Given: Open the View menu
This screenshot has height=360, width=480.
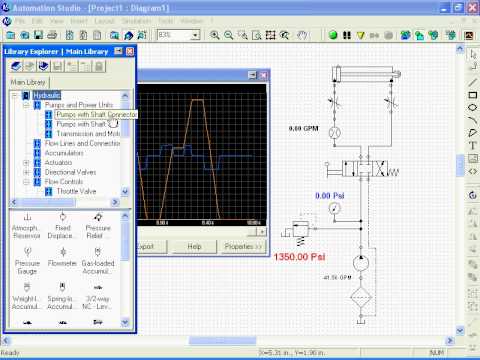Looking at the screenshot, I should (56, 21).
